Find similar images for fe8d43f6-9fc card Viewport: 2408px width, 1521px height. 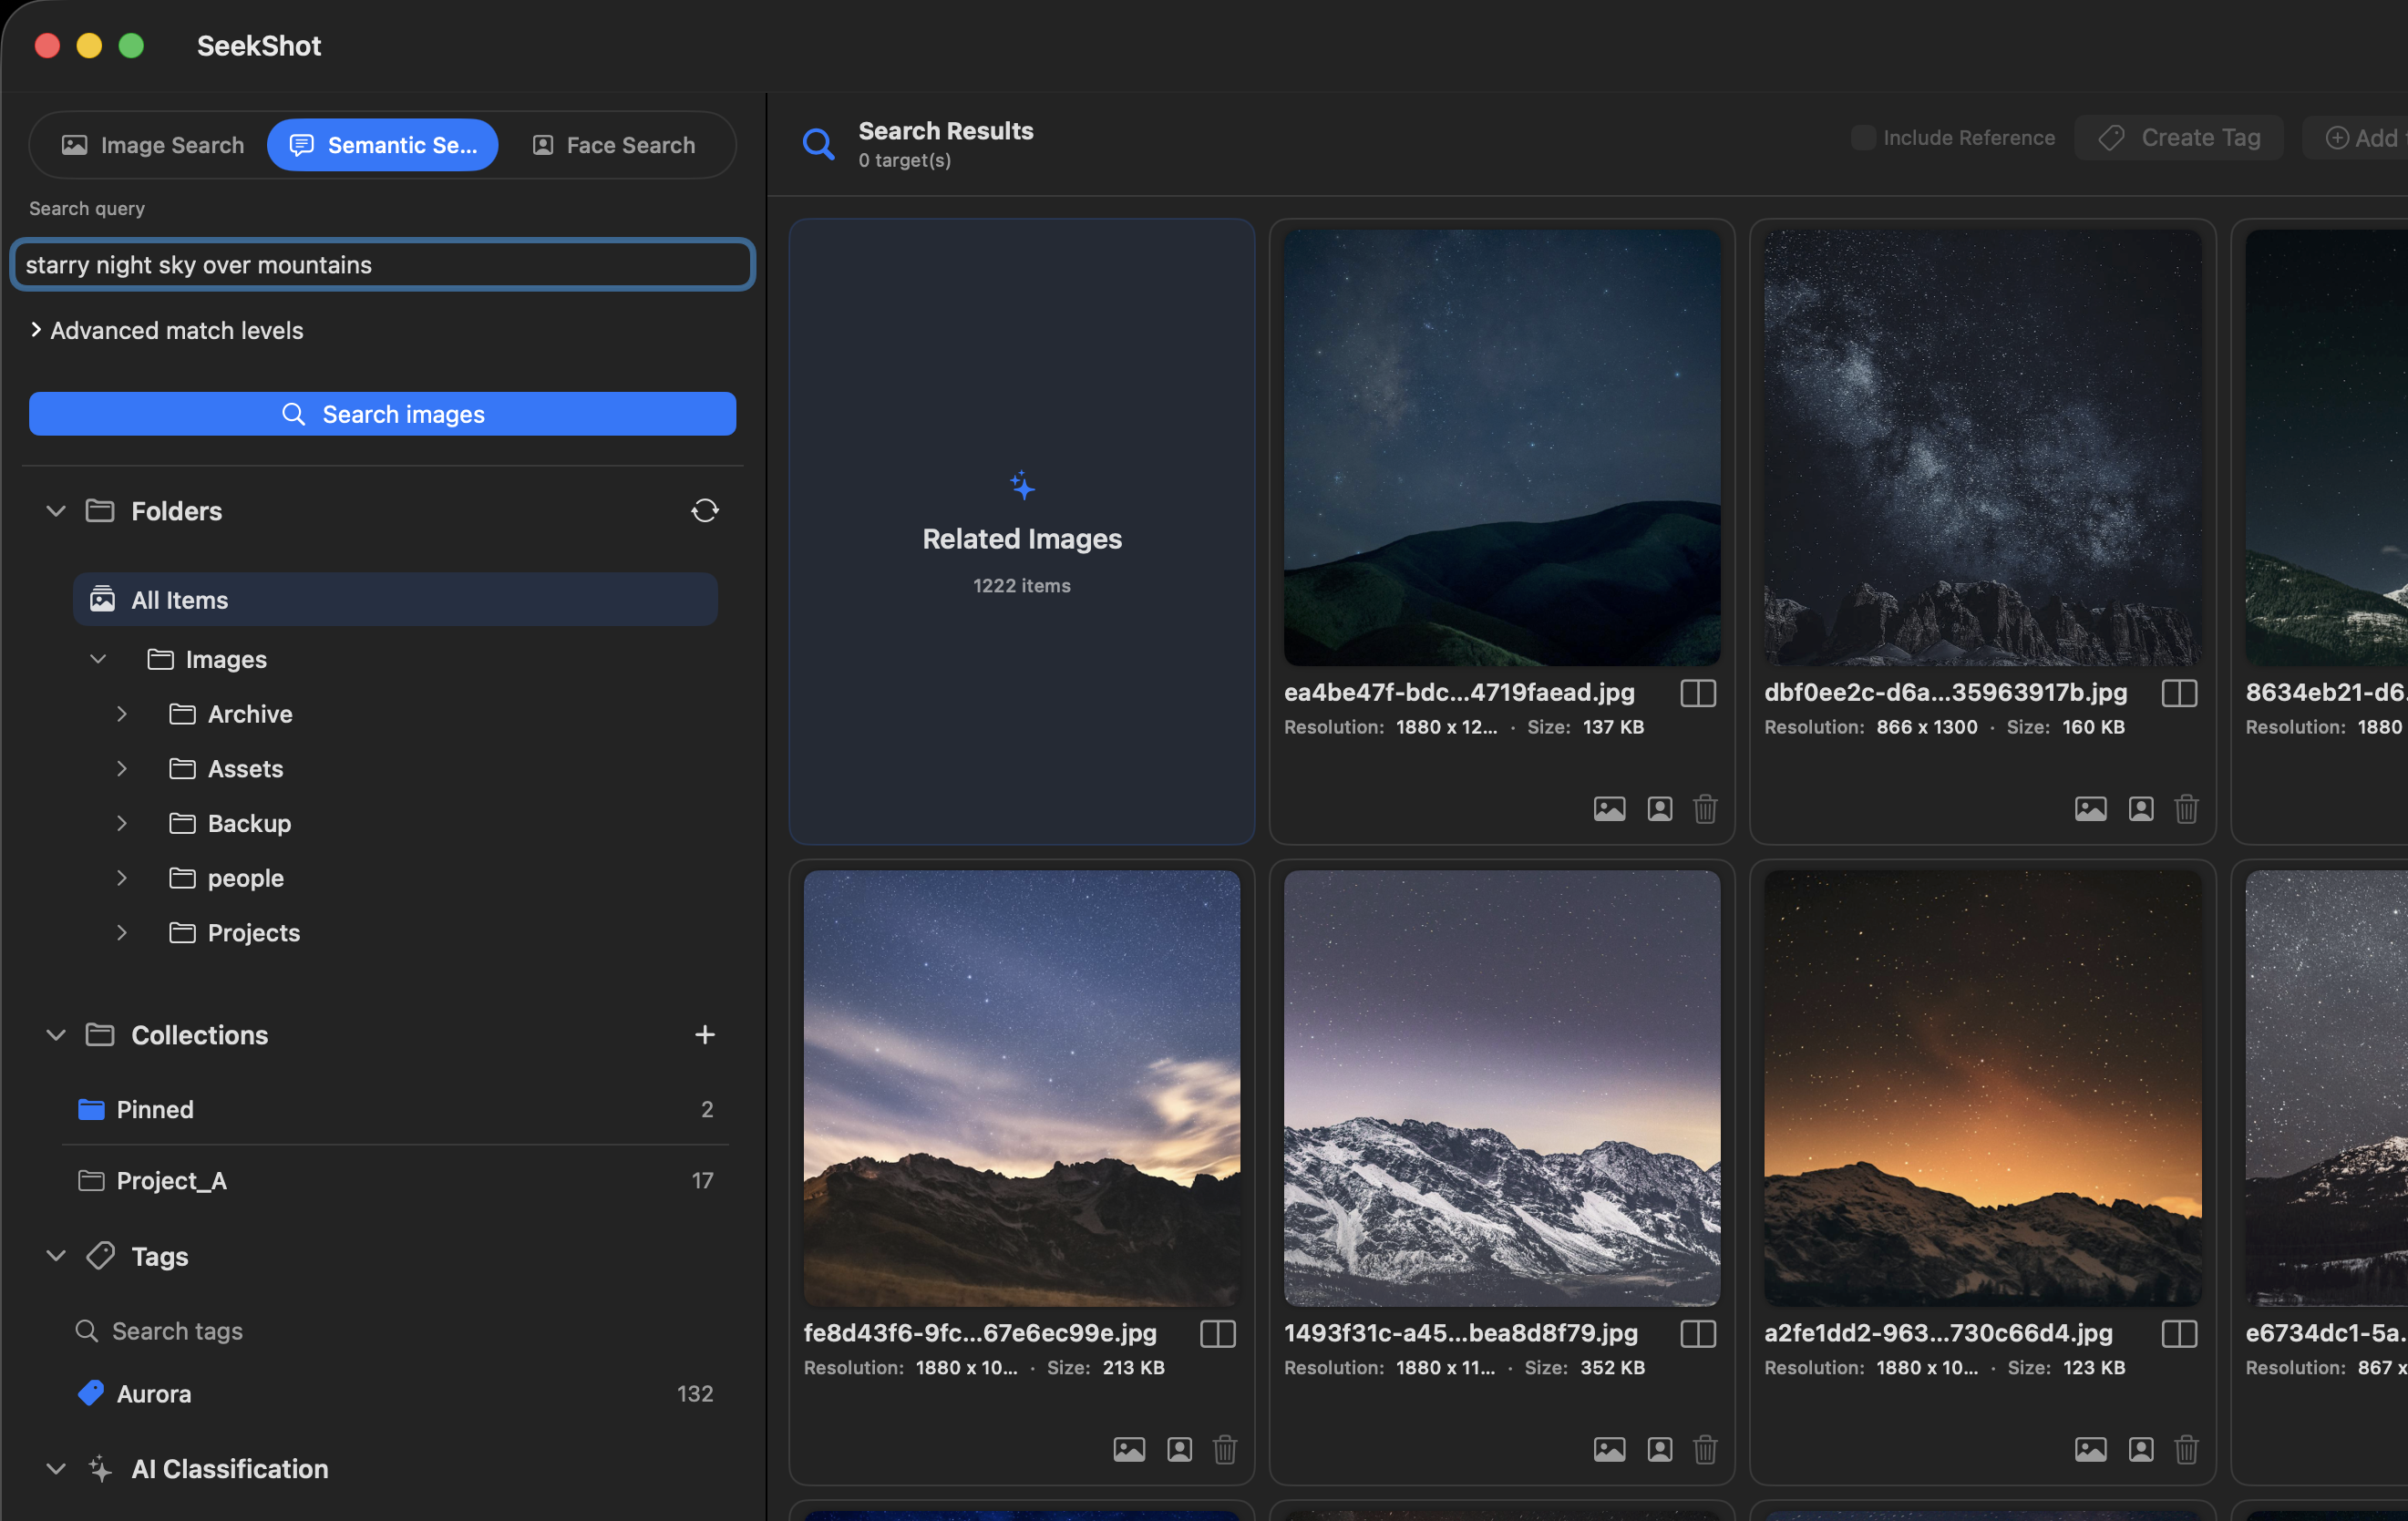pyautogui.click(x=1129, y=1449)
